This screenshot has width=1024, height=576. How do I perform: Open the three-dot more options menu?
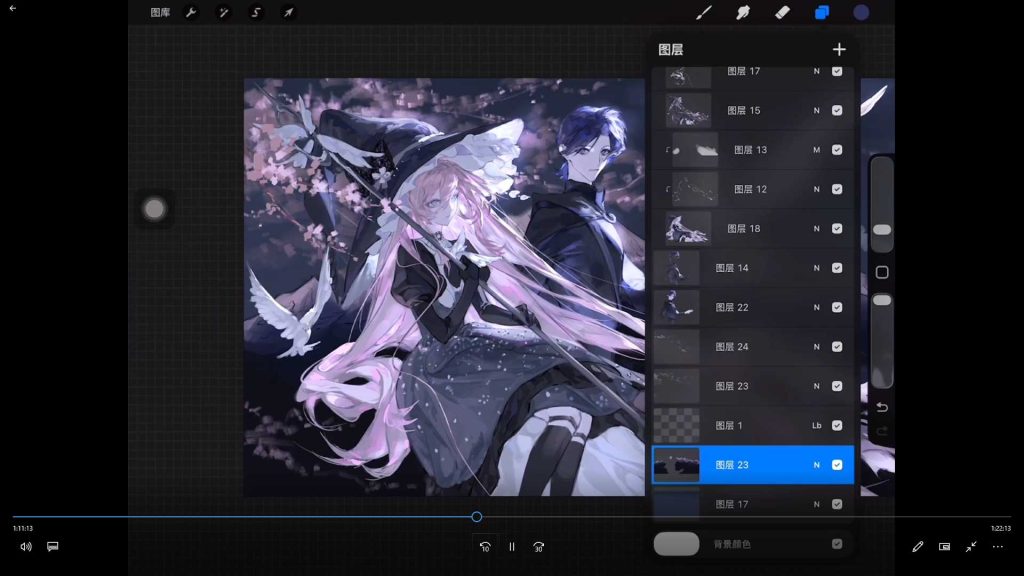click(996, 546)
